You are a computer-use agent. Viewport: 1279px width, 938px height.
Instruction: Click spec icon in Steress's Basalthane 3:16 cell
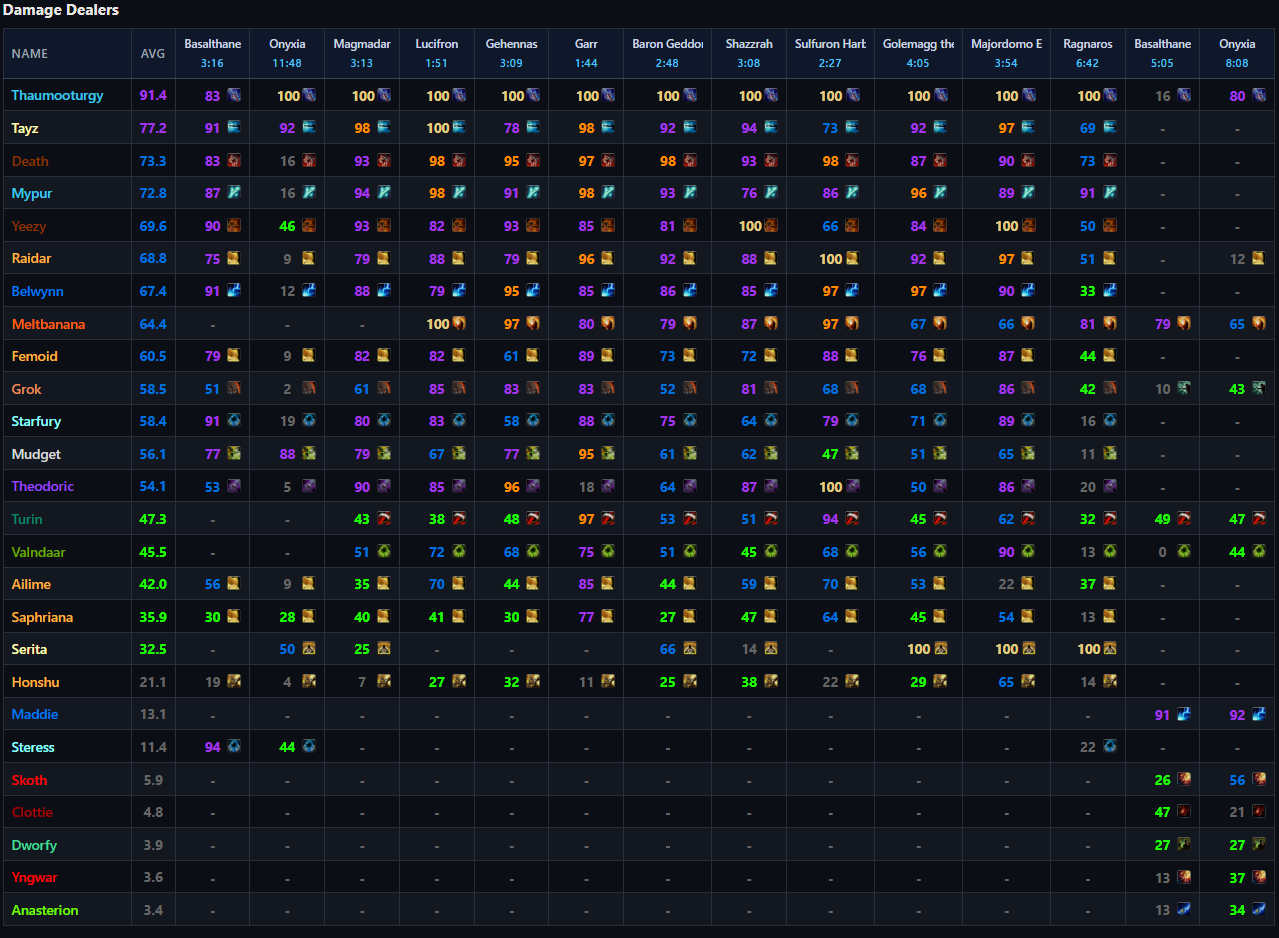(x=234, y=747)
